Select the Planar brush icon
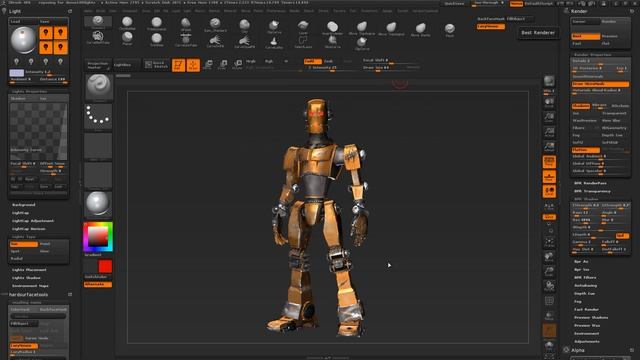 tap(127, 38)
